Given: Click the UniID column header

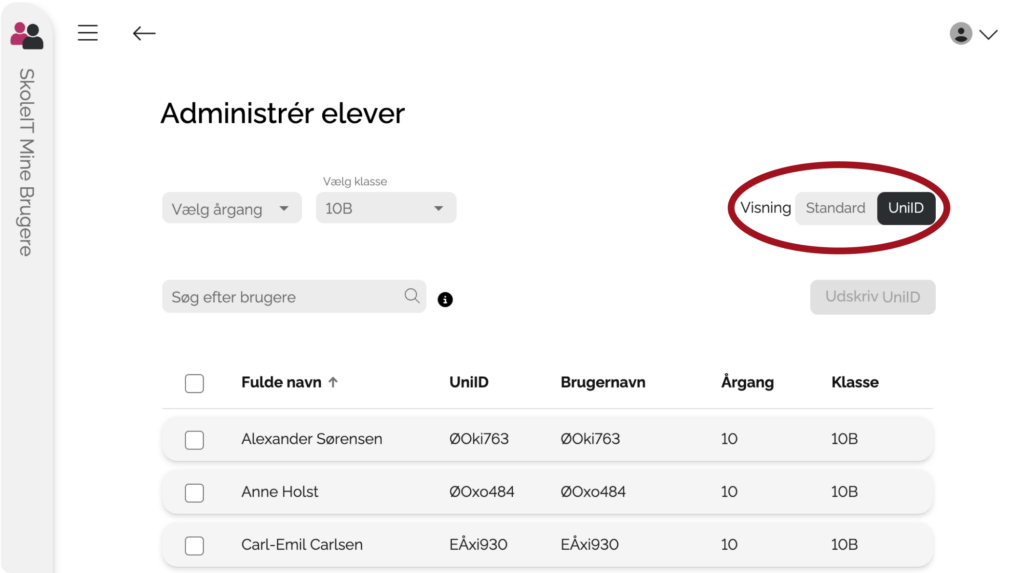Looking at the screenshot, I should 469,382.
